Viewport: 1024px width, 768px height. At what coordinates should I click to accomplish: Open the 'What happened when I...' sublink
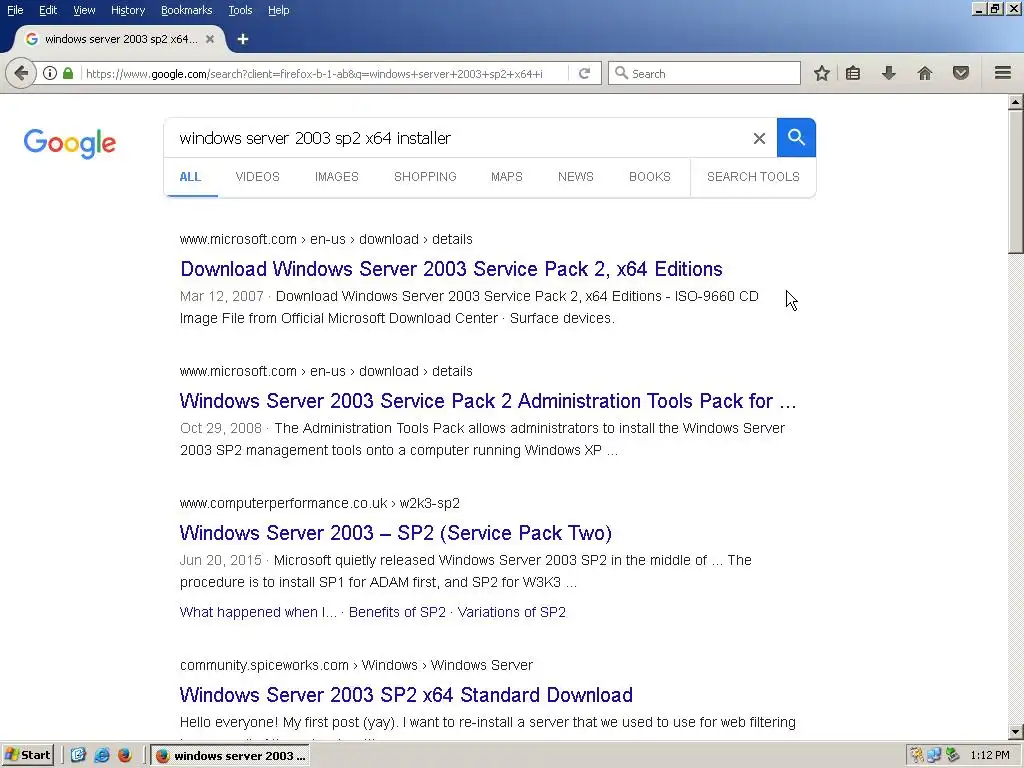click(x=258, y=613)
